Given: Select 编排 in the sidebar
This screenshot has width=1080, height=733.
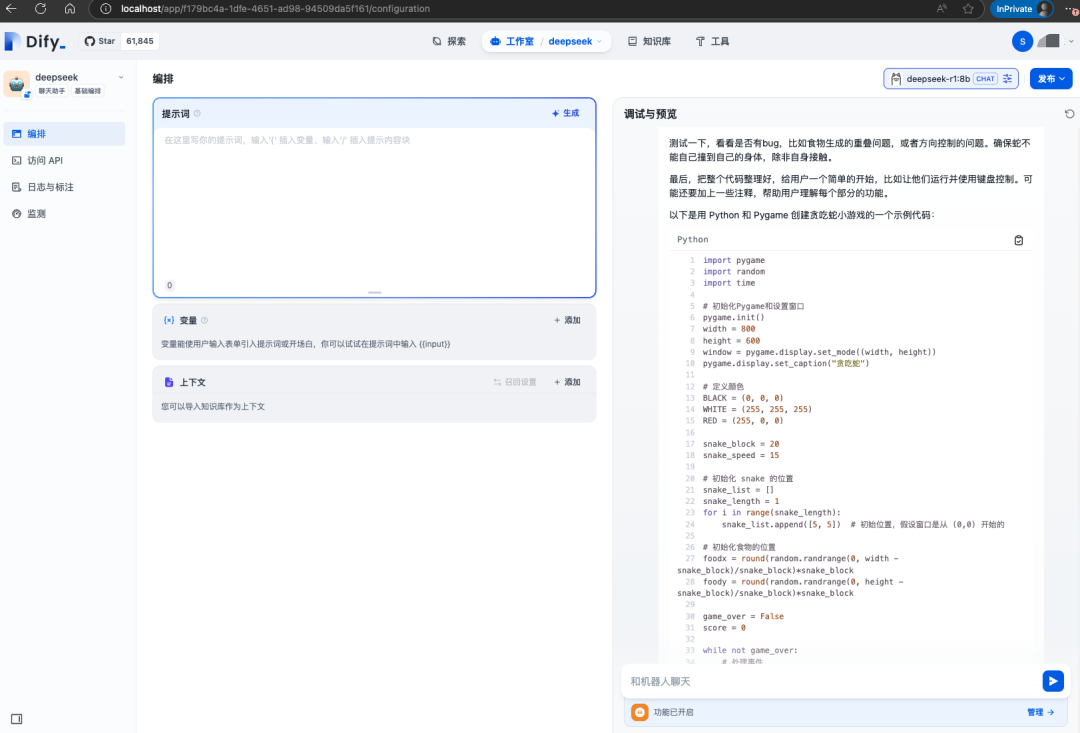Looking at the screenshot, I should [64, 134].
